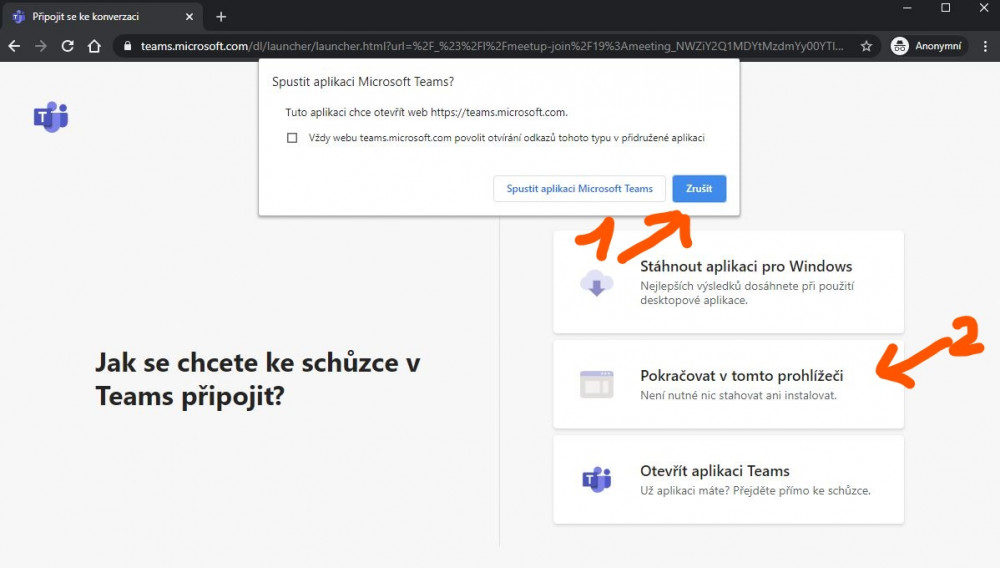Screen dimensions: 1000x568
Task: Close the Připojit se ke konverzaci tab
Action: [189, 17]
